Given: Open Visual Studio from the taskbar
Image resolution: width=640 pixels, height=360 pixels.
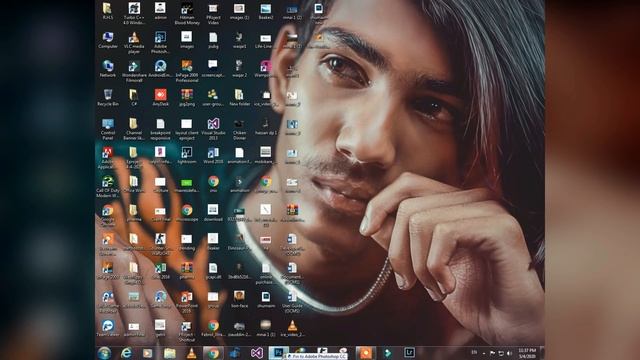Looking at the screenshot, I should (257, 353).
